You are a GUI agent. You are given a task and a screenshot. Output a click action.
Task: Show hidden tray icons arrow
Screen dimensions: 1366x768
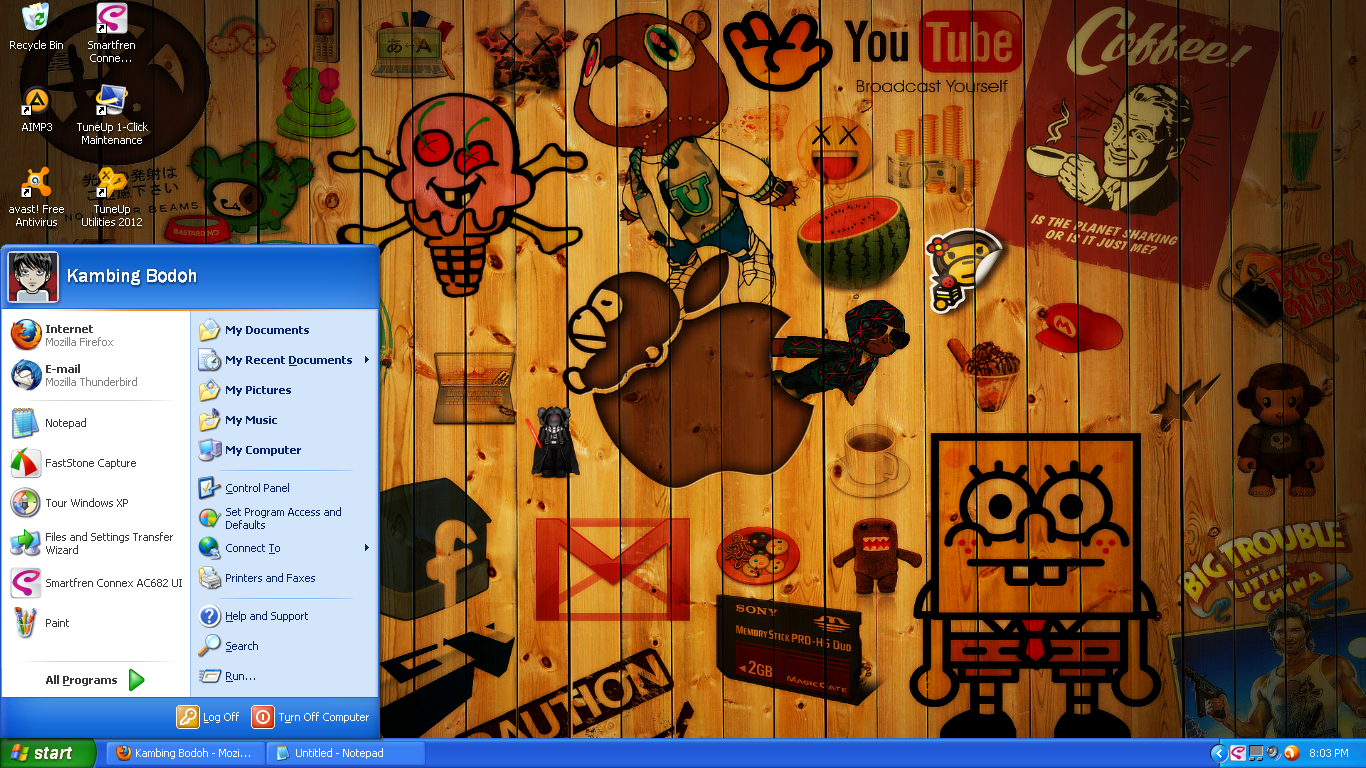[x=1218, y=753]
